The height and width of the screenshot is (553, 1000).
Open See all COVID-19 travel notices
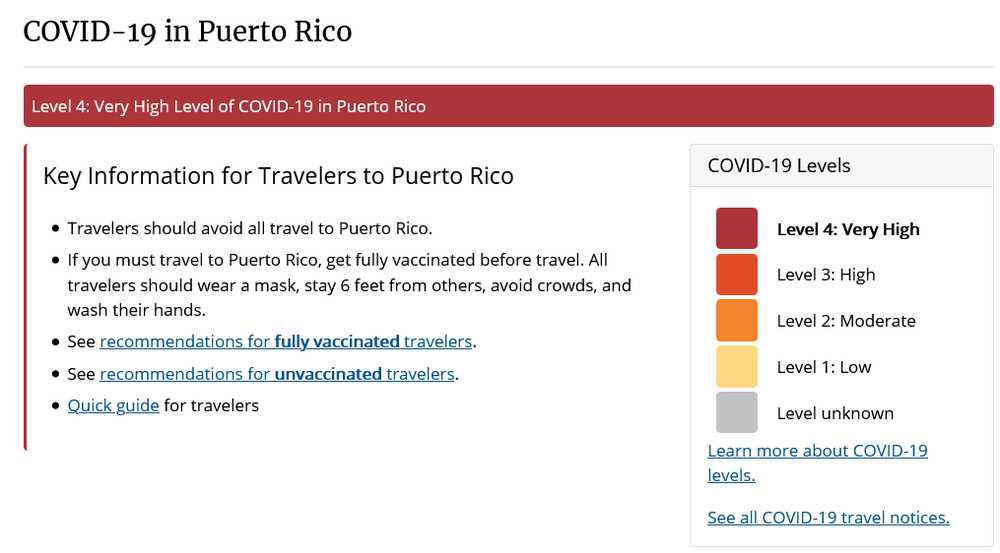[x=828, y=517]
